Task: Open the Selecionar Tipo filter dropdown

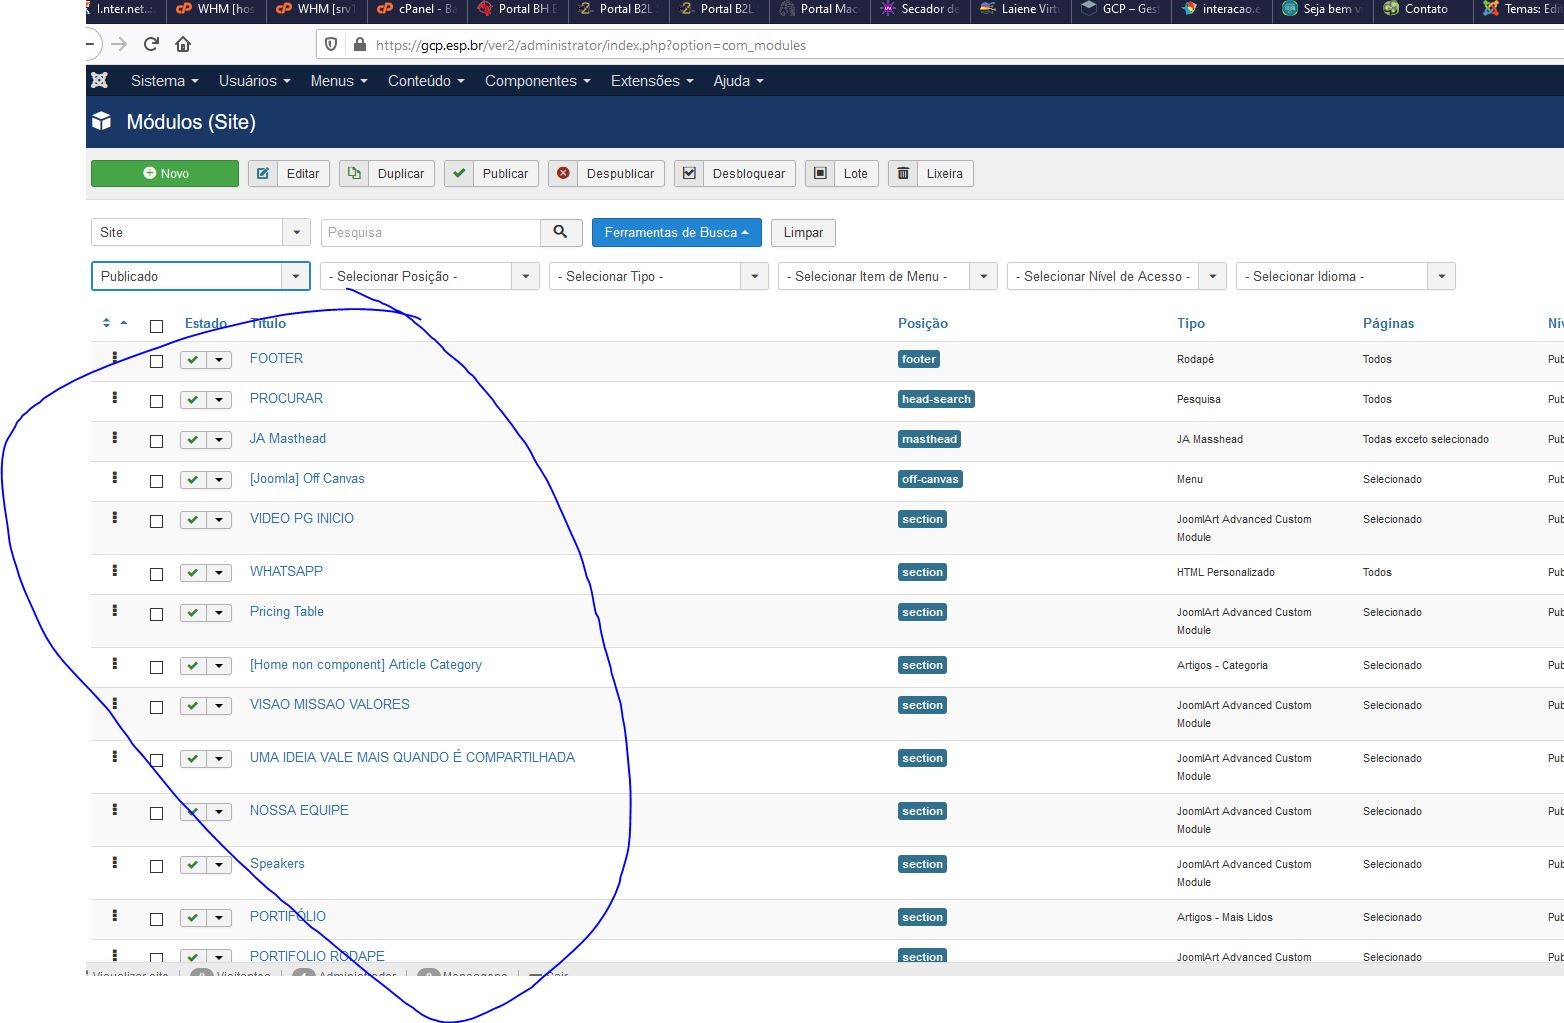Action: pos(658,276)
